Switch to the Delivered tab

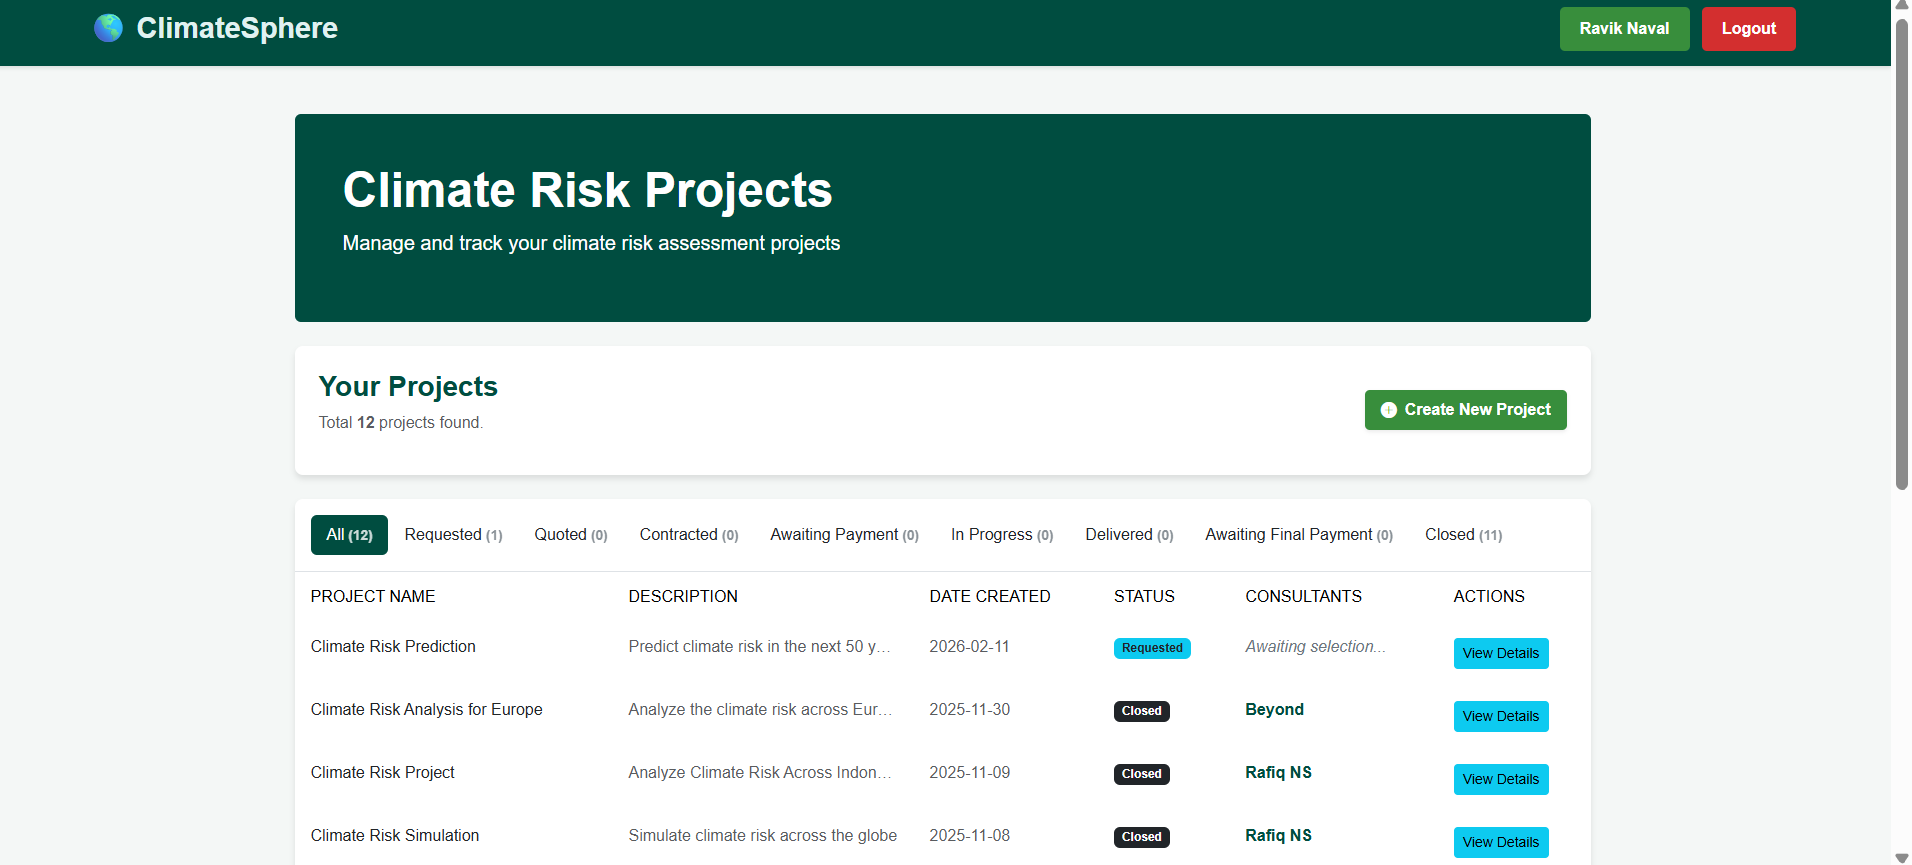click(x=1128, y=535)
